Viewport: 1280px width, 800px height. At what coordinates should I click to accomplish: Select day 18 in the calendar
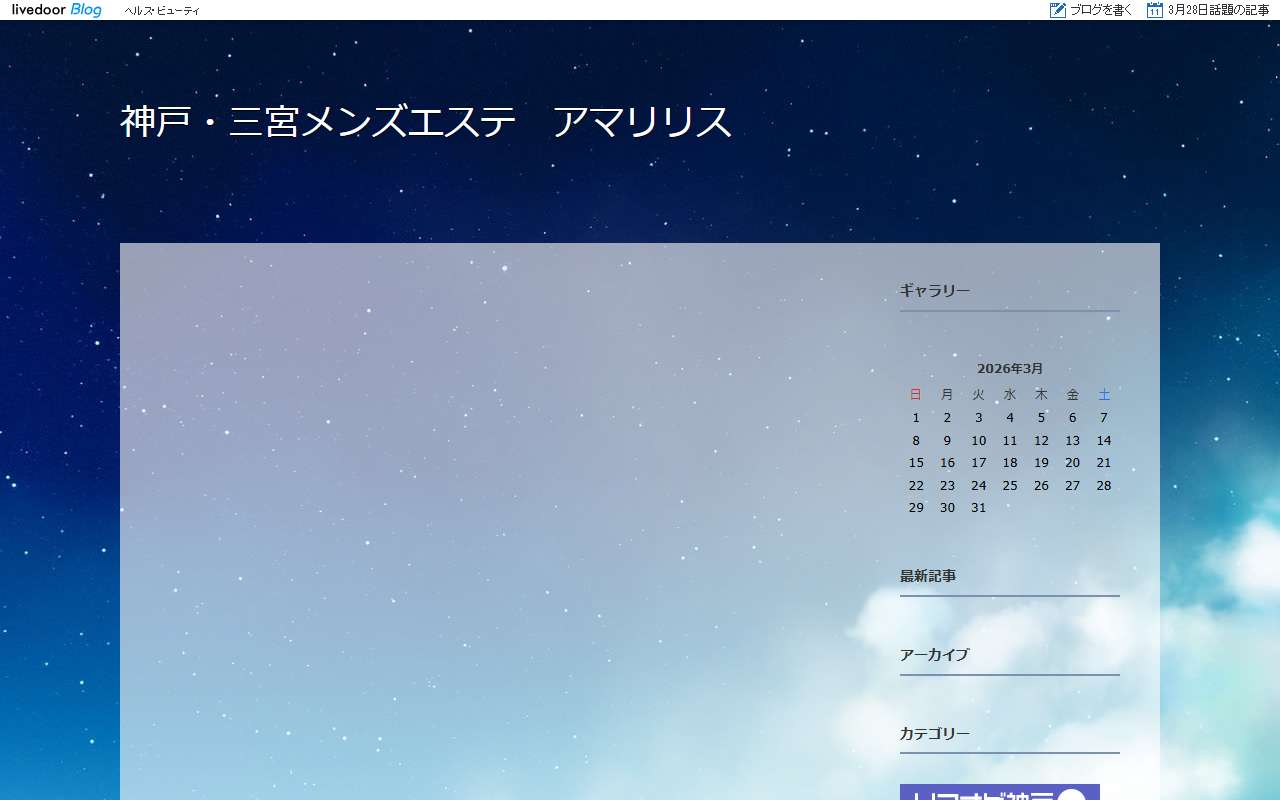1010,463
